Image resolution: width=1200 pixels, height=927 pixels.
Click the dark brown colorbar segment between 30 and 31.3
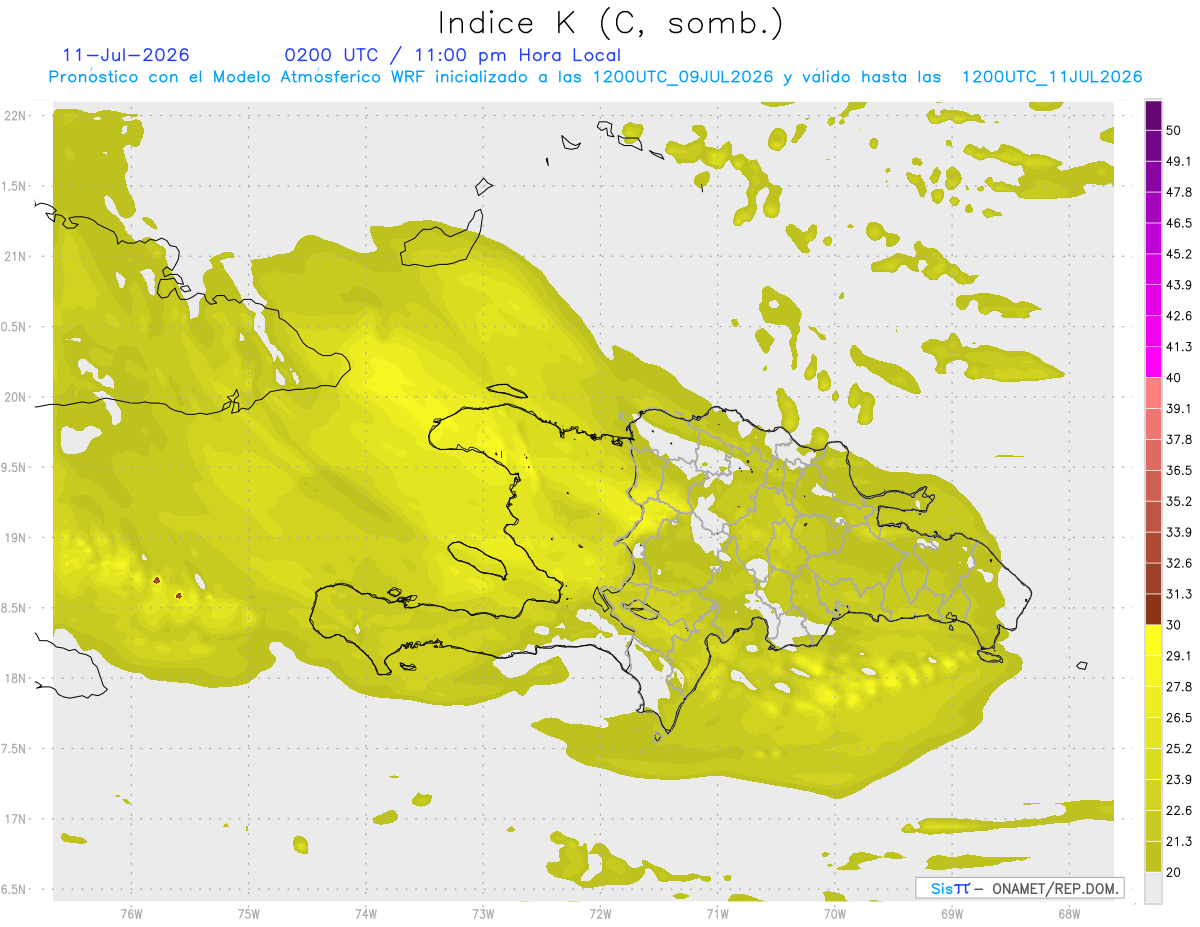pos(1153,609)
